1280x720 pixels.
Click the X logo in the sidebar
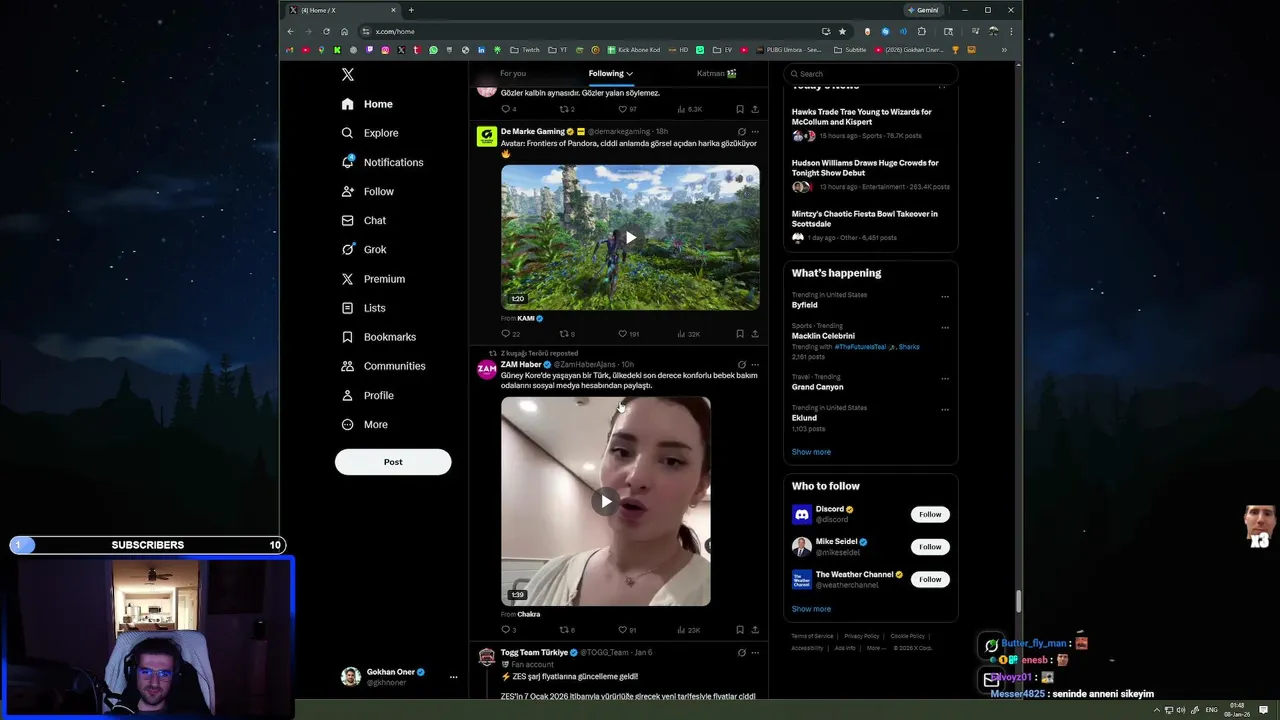(x=347, y=75)
